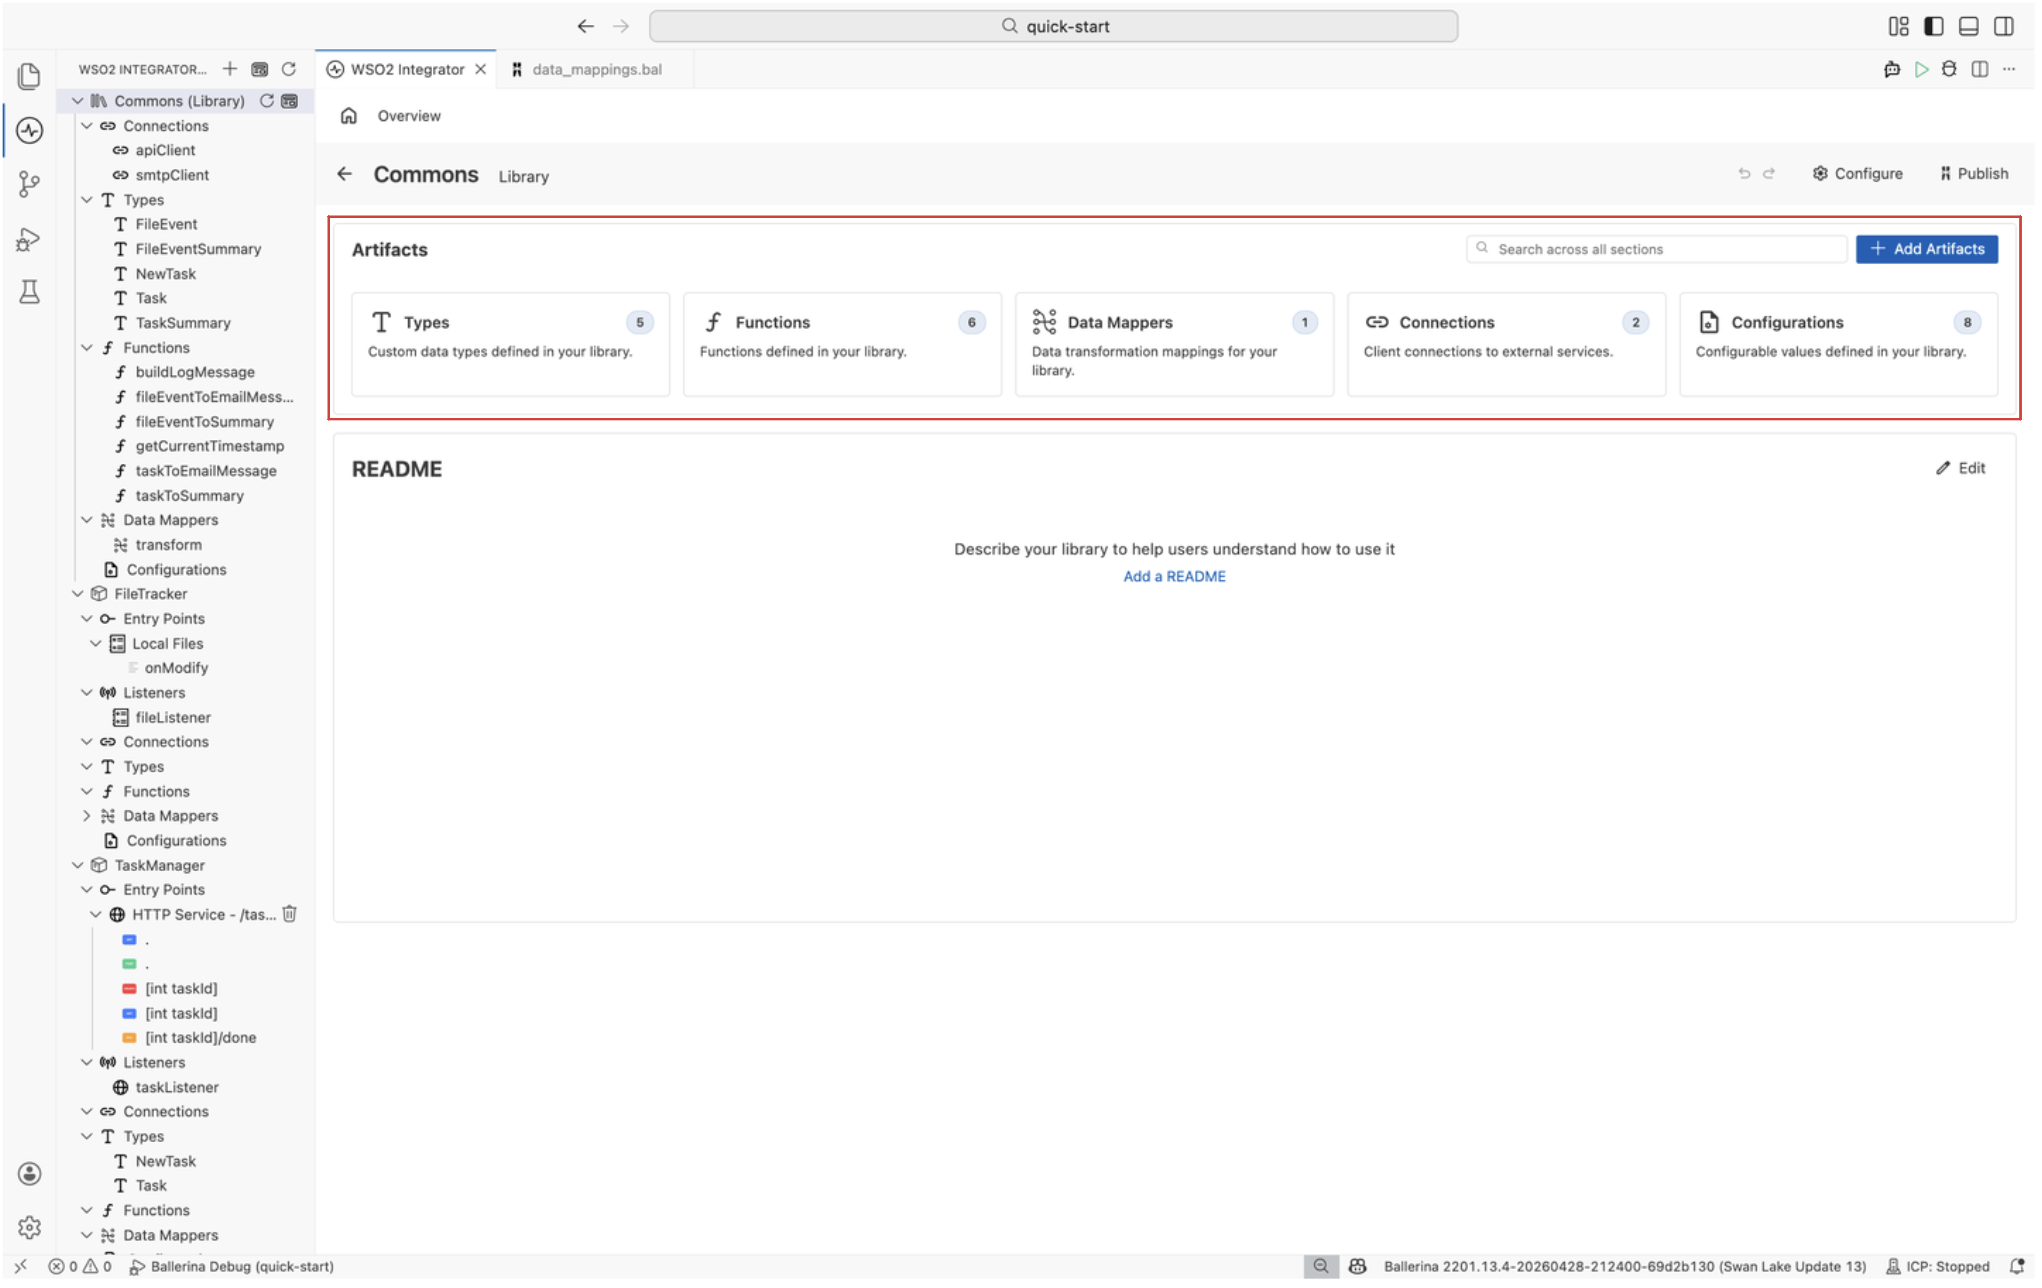Open Customize Layout in the title bar
This screenshot has width=2042, height=1288.
point(1898,26)
